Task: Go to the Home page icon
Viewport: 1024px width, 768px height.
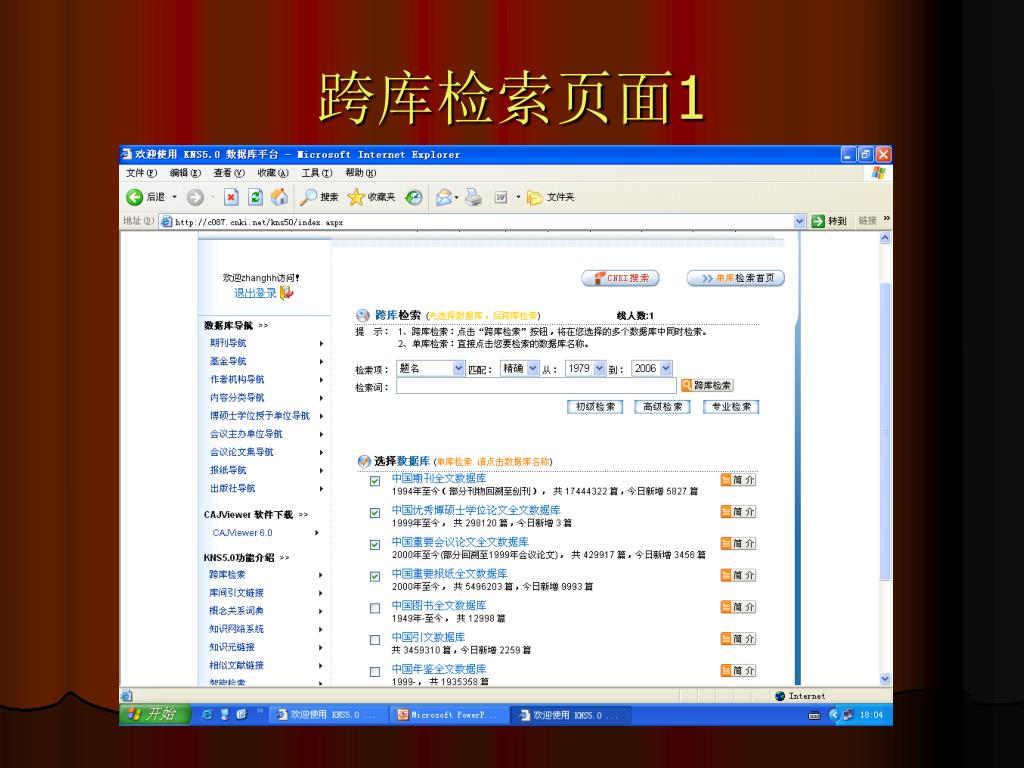Action: (x=280, y=197)
